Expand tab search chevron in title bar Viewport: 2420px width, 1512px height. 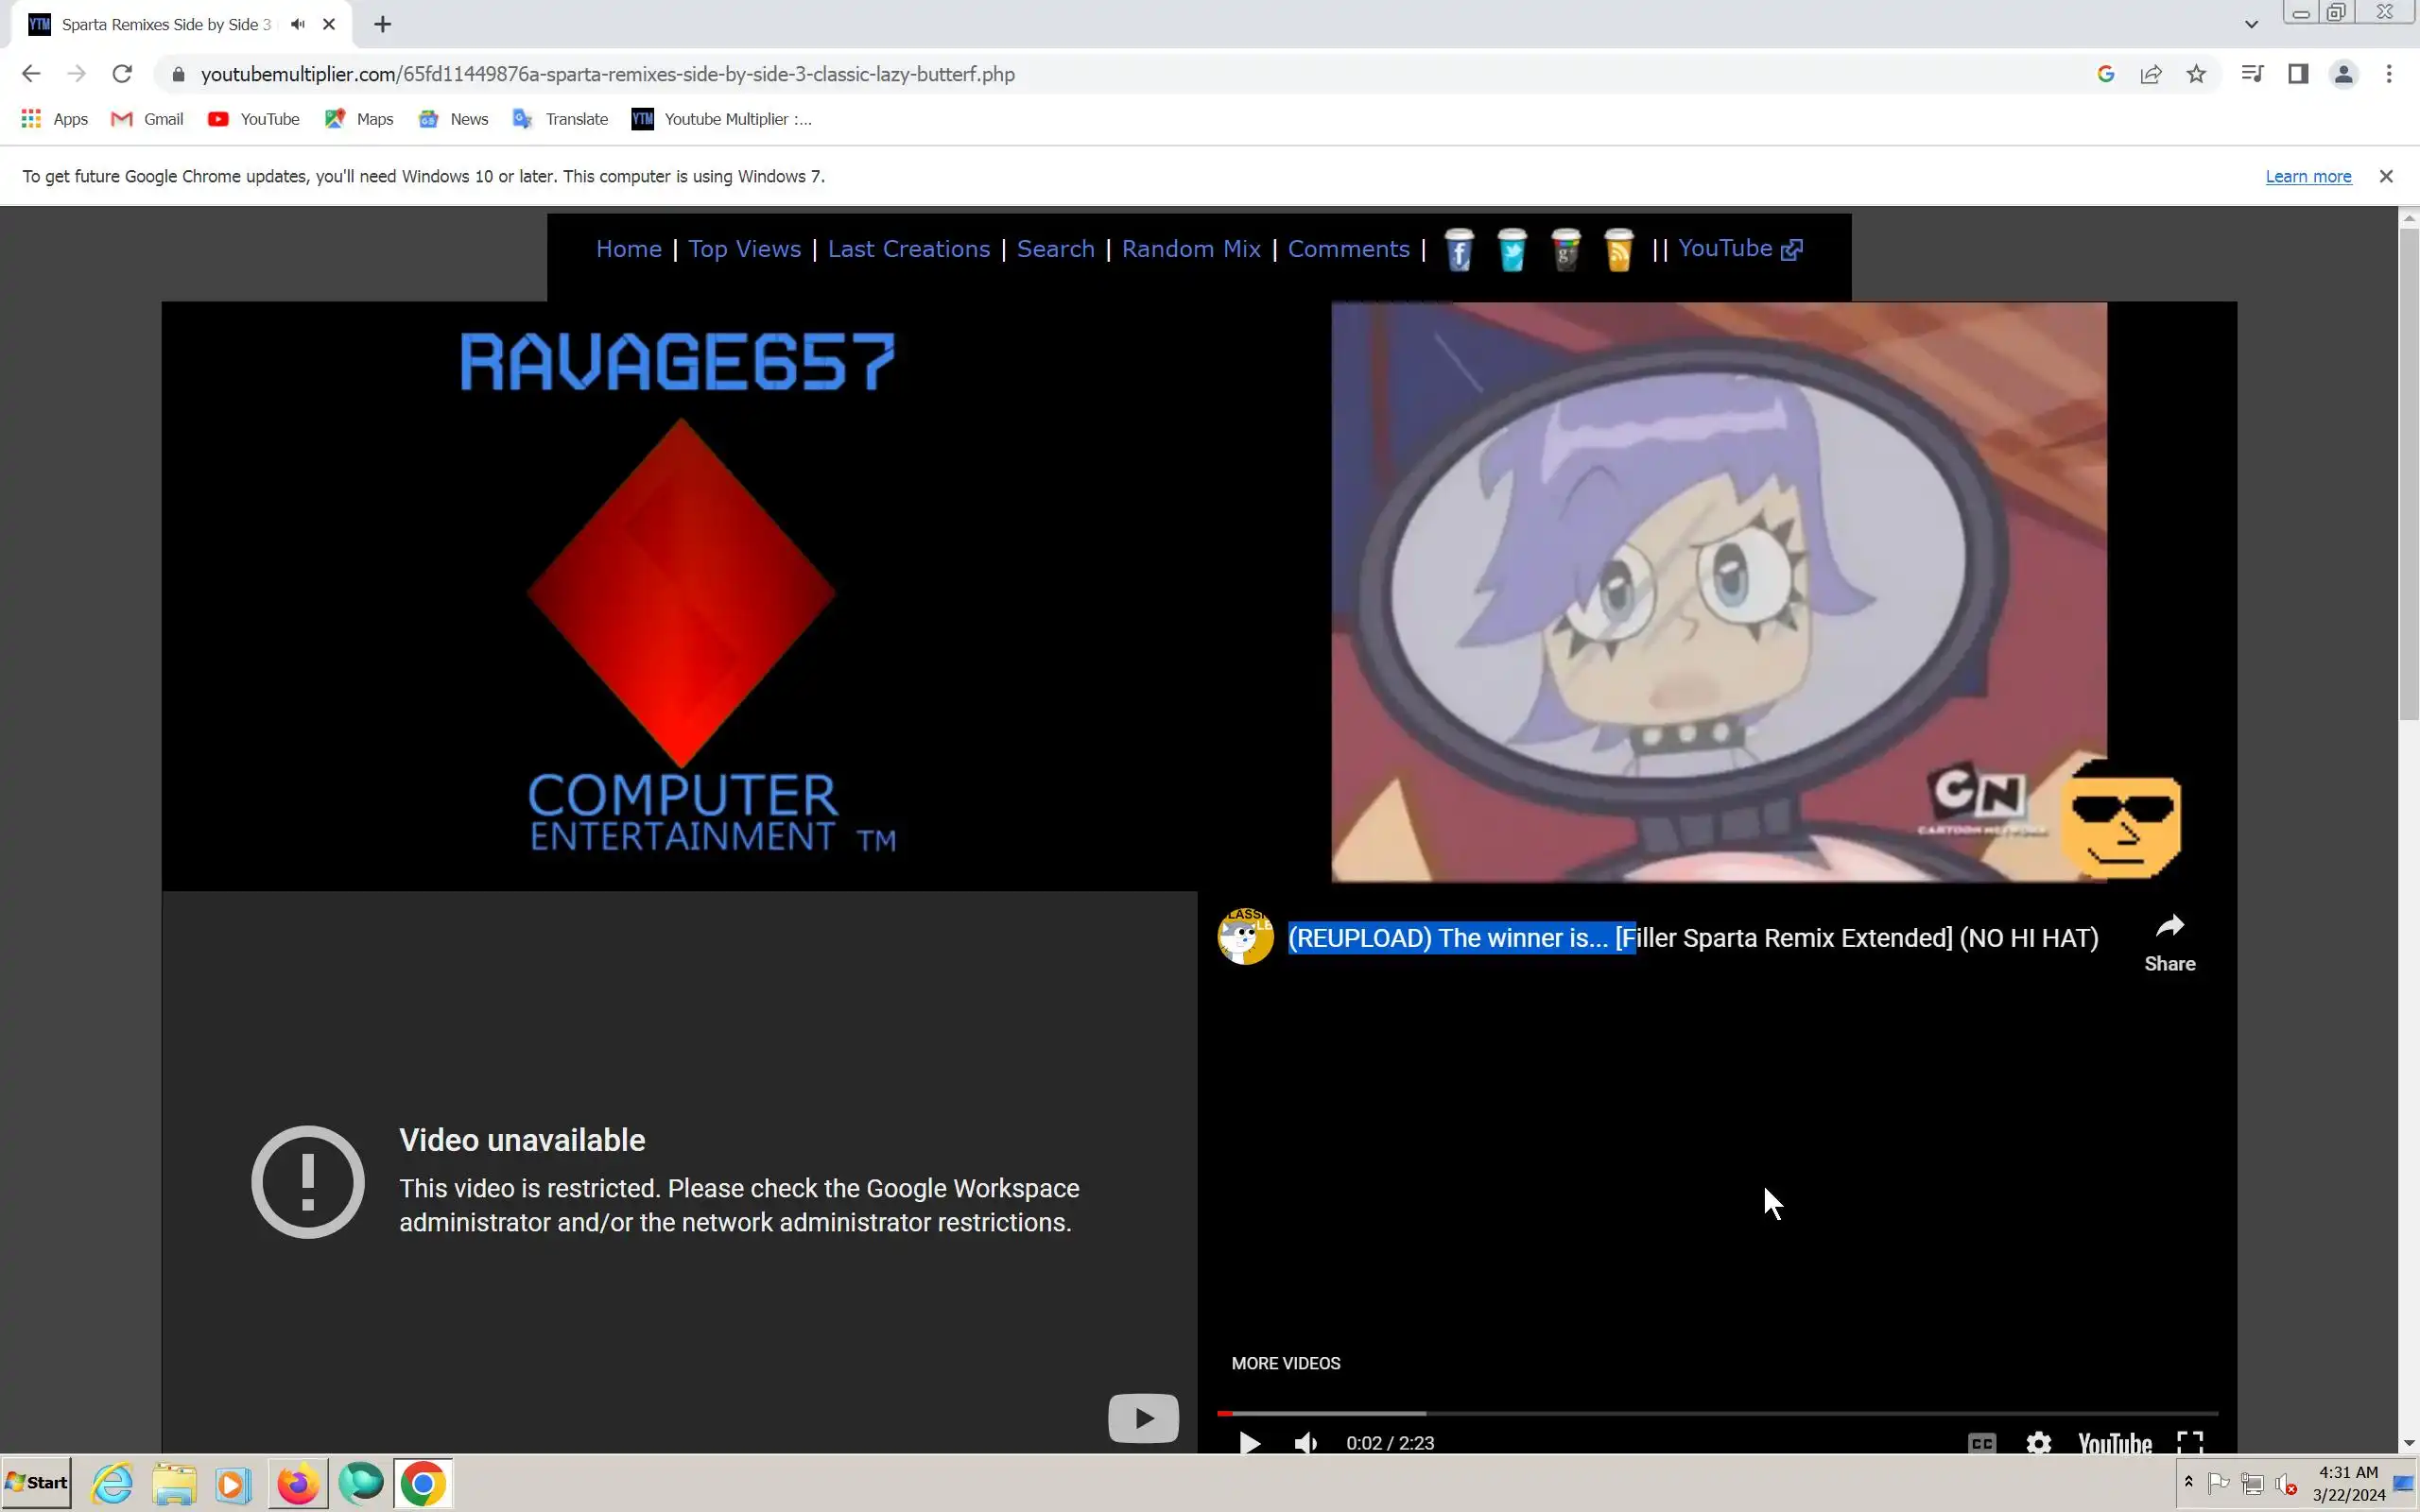click(2251, 24)
